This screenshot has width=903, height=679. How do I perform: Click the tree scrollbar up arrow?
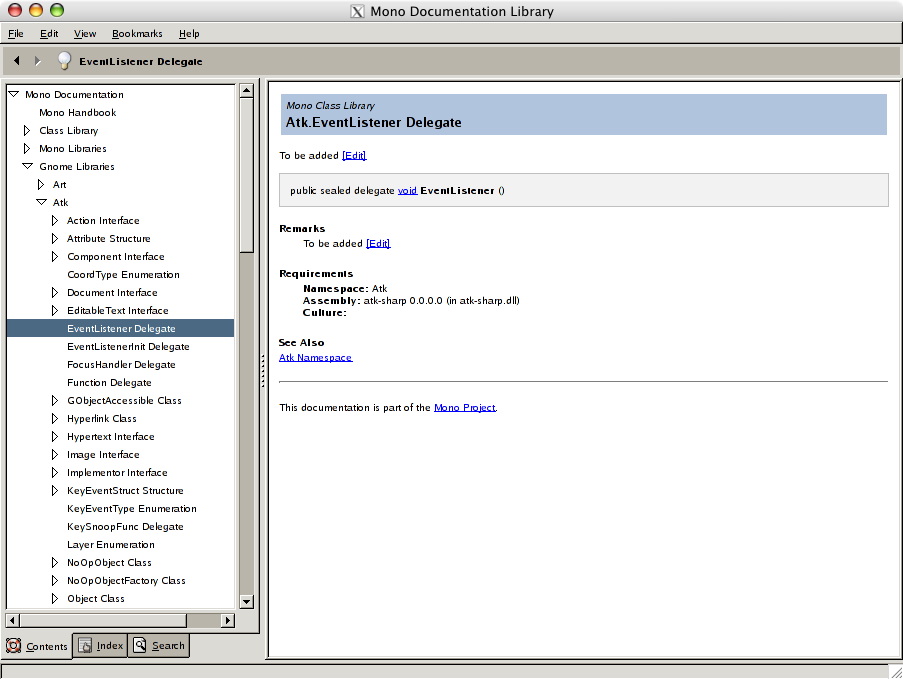pyautogui.click(x=246, y=90)
